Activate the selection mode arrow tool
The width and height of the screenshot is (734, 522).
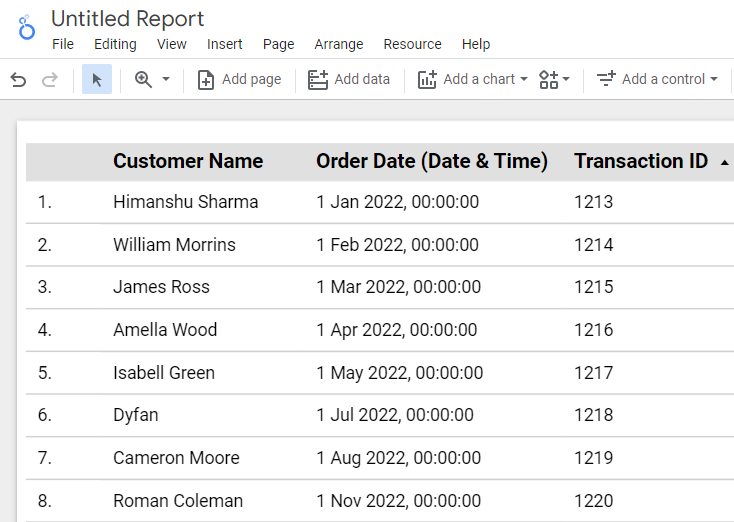coord(97,80)
